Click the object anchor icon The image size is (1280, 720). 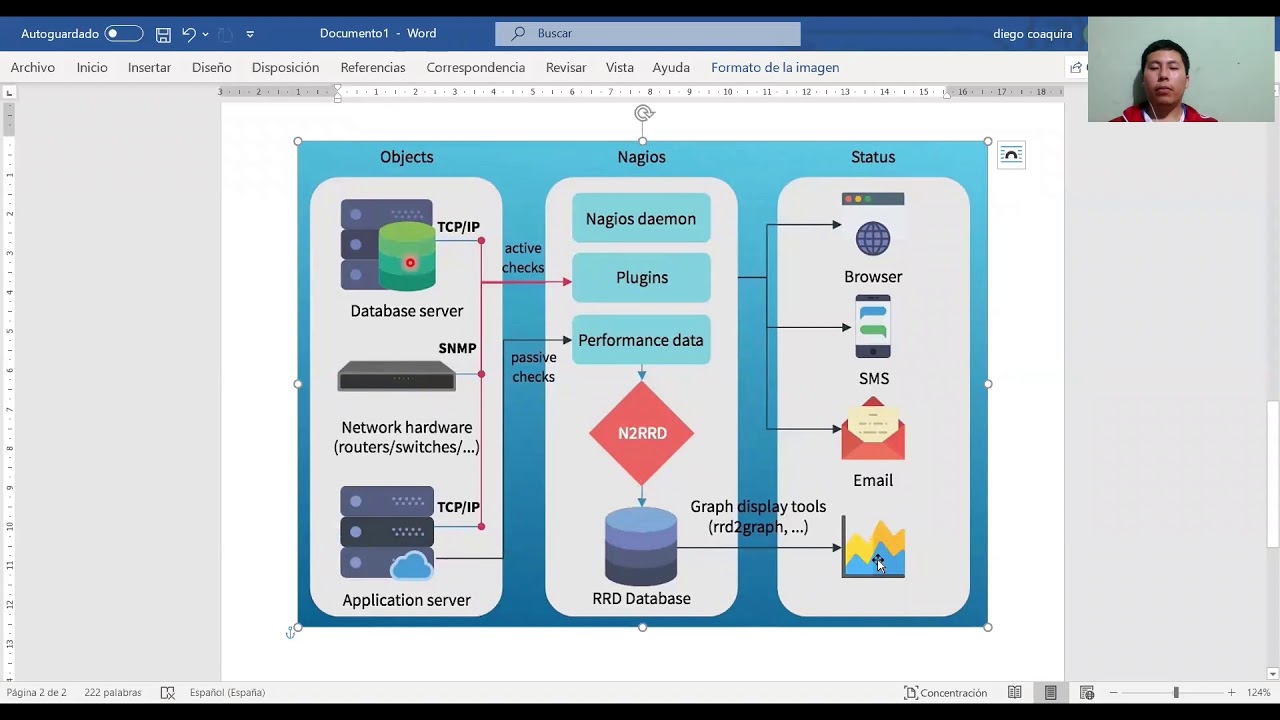click(290, 632)
